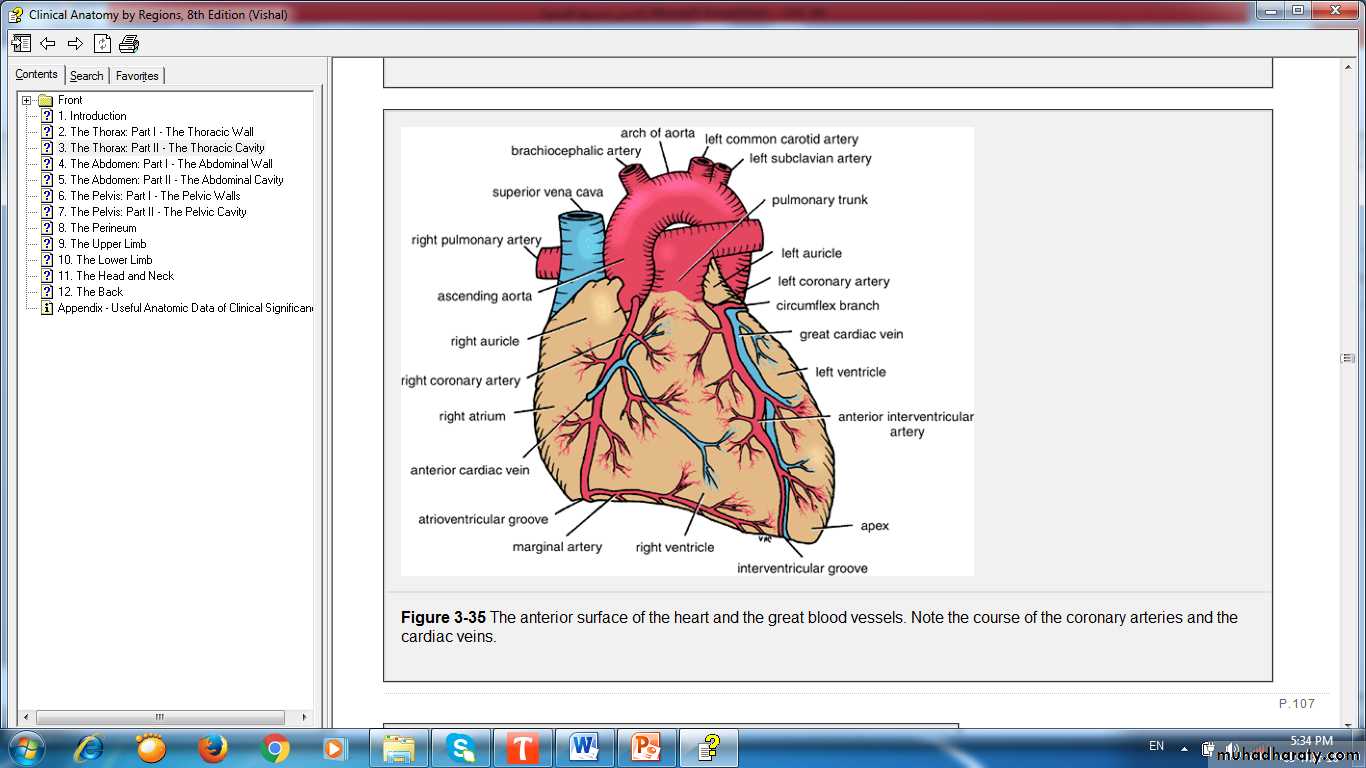Refresh the page with the toolbar icon

102,43
